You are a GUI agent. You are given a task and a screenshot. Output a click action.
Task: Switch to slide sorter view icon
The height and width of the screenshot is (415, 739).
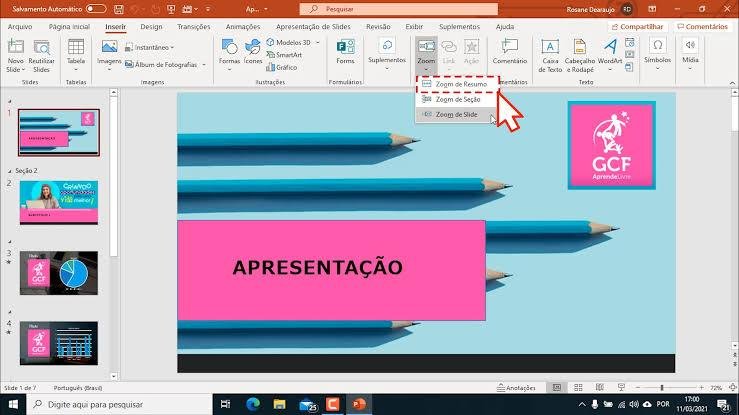[x=578, y=387]
